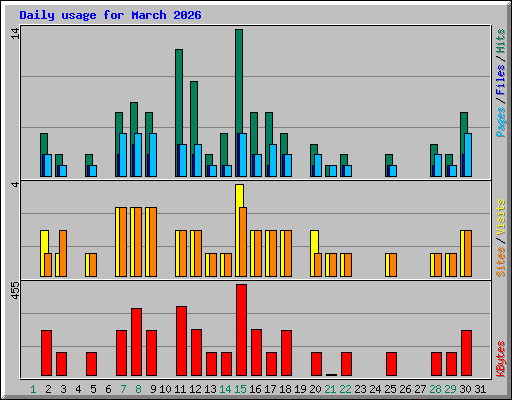Click the '14' hits scale value
Viewport: 512px width, 400px height.
[15, 33]
